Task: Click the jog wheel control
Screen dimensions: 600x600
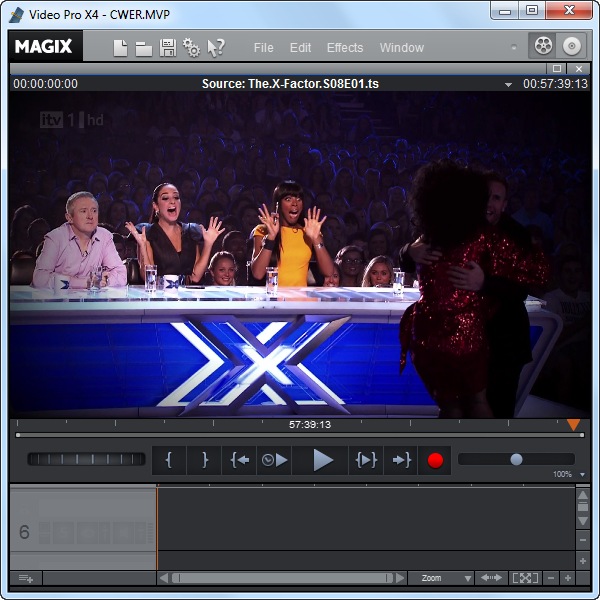Action: pyautogui.click(x=86, y=459)
